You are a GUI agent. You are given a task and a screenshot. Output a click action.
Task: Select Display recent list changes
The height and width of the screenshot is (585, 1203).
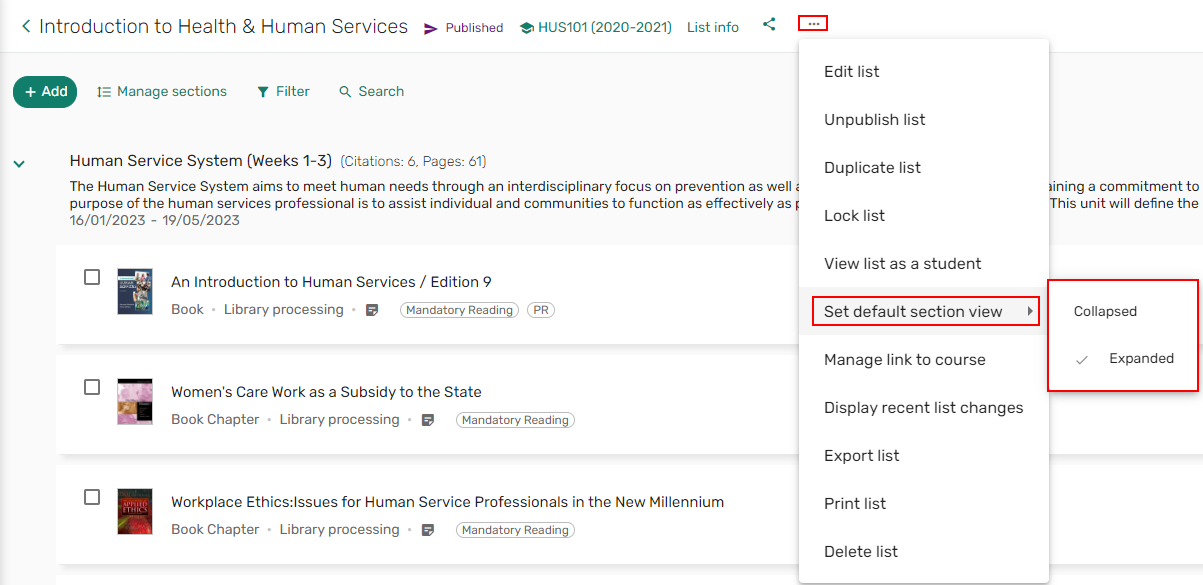coord(924,408)
